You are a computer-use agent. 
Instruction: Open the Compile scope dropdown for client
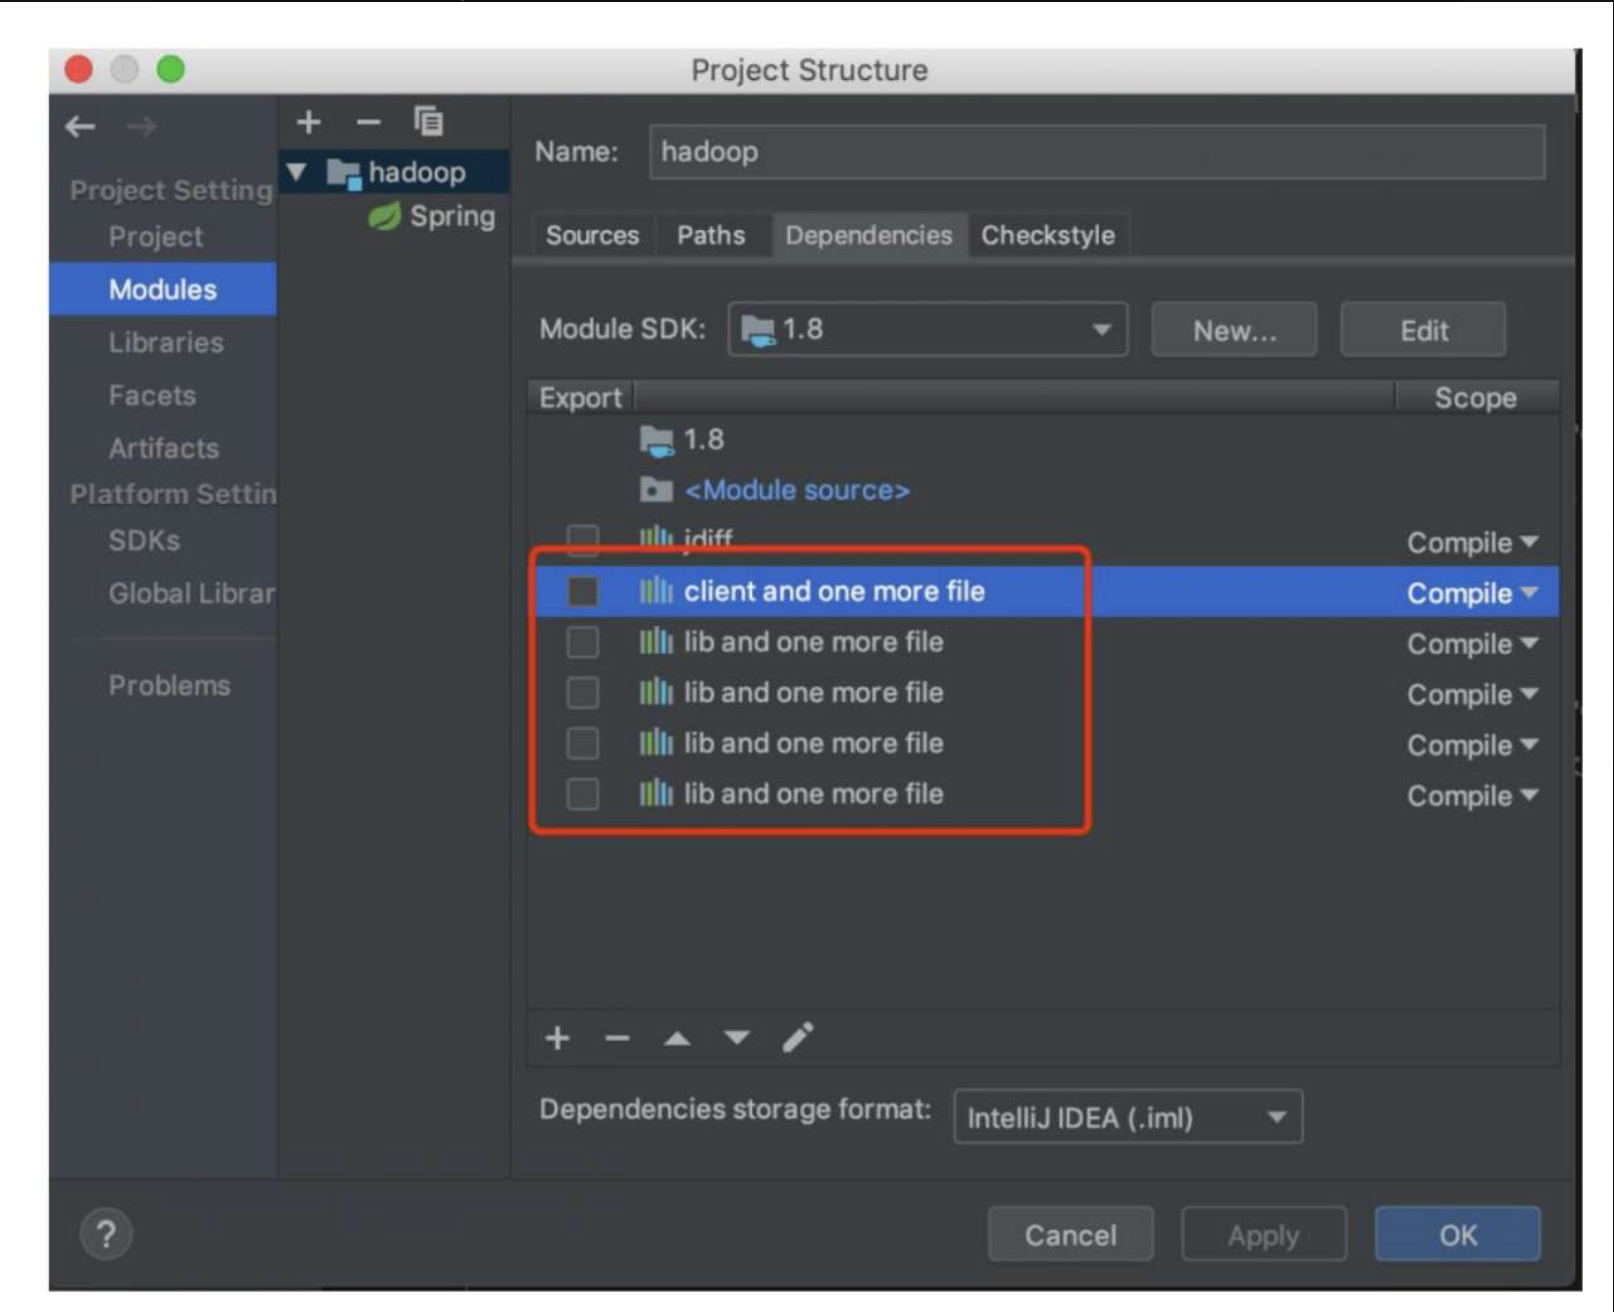tap(1473, 594)
